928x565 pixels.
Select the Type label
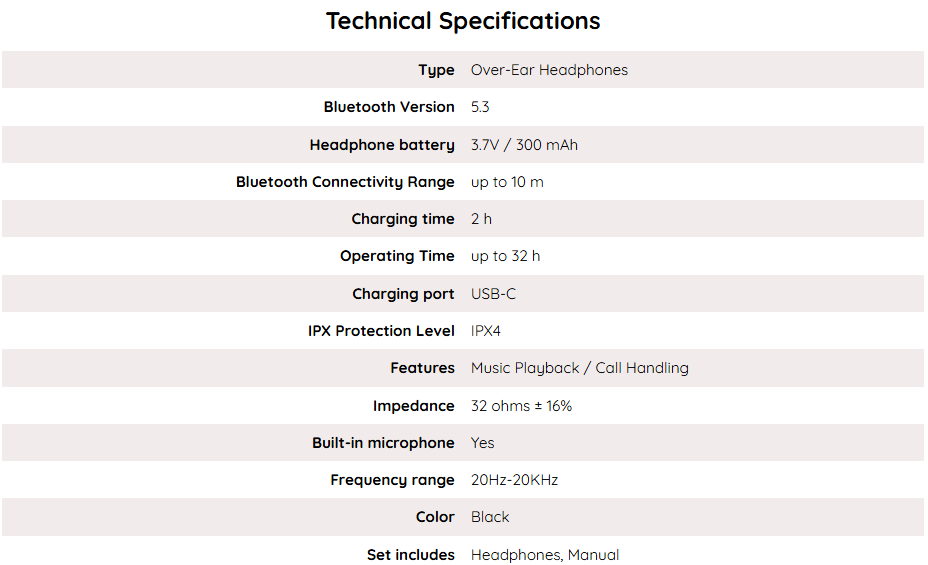436,70
